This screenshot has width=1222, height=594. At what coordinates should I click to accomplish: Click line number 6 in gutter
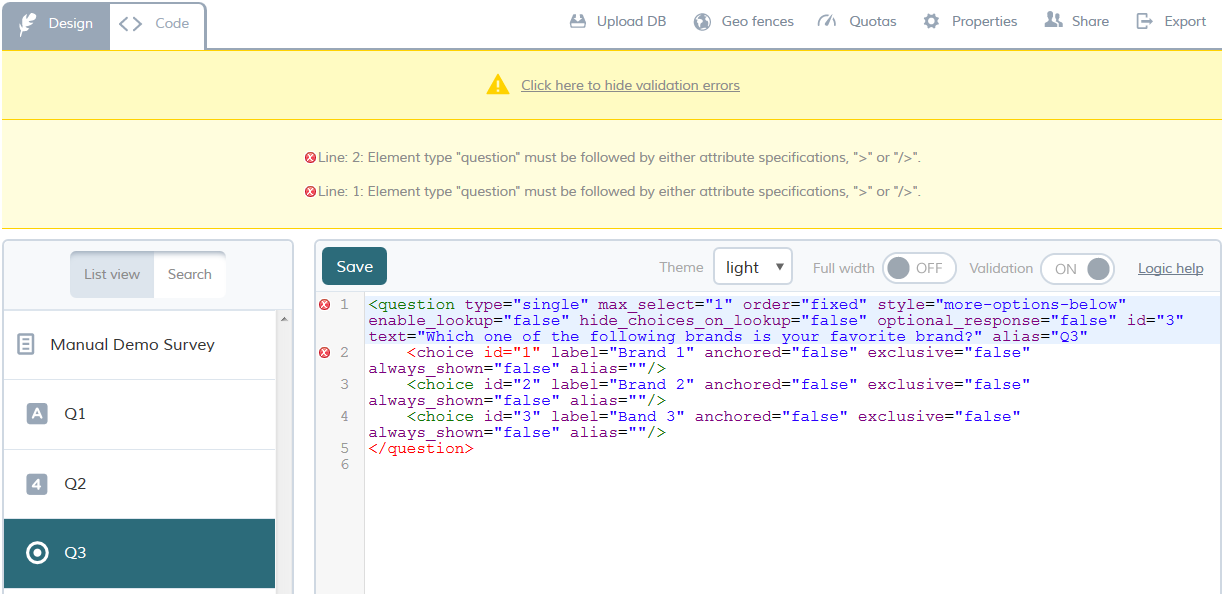pos(345,464)
